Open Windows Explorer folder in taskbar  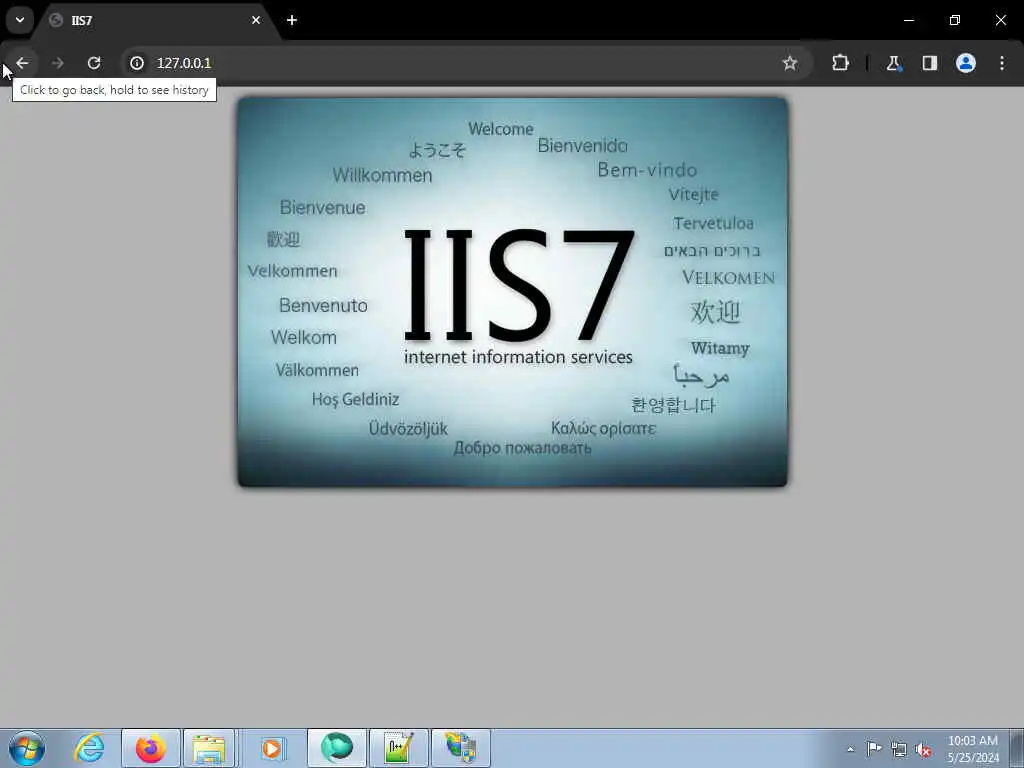tap(209, 748)
